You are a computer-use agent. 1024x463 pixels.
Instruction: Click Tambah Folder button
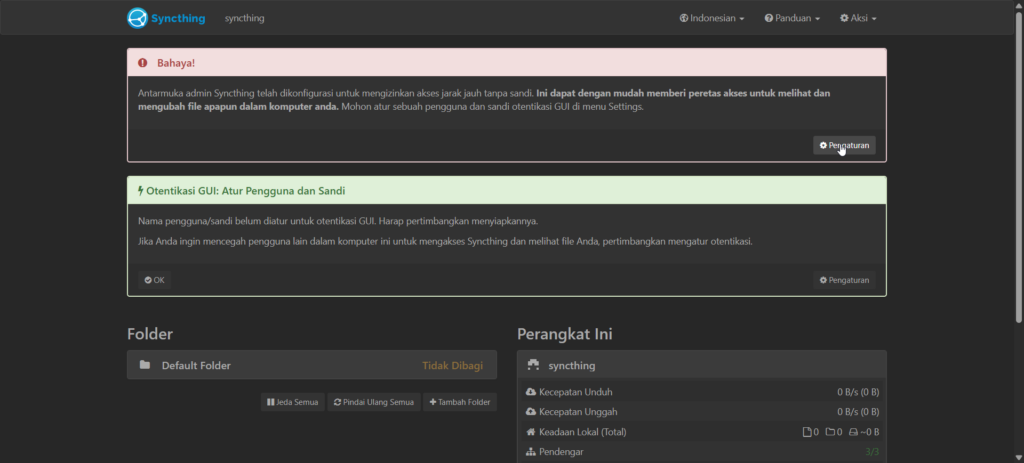[x=460, y=402]
